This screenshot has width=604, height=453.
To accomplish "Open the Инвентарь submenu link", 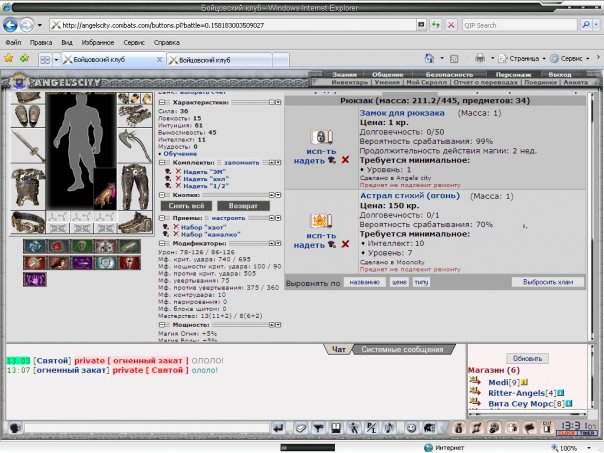I will point(350,82).
